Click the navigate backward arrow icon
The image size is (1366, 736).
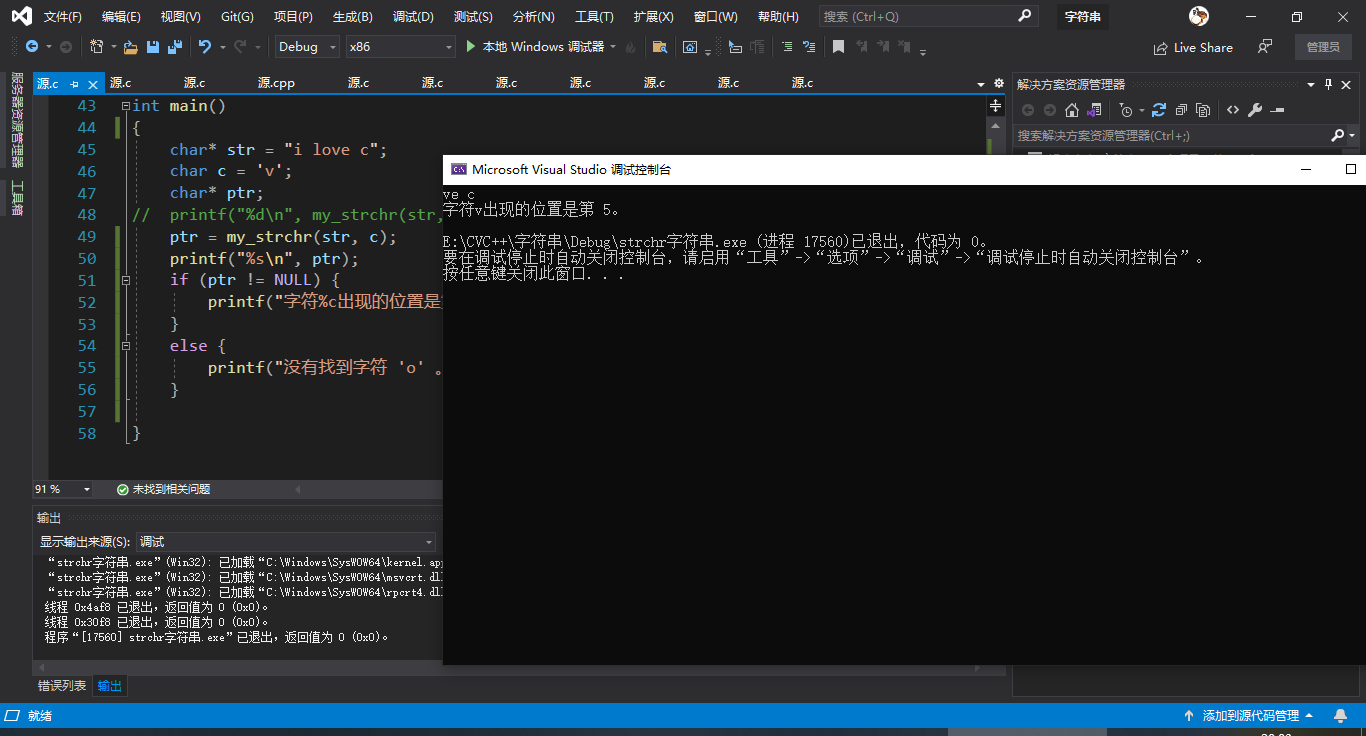tap(32, 47)
